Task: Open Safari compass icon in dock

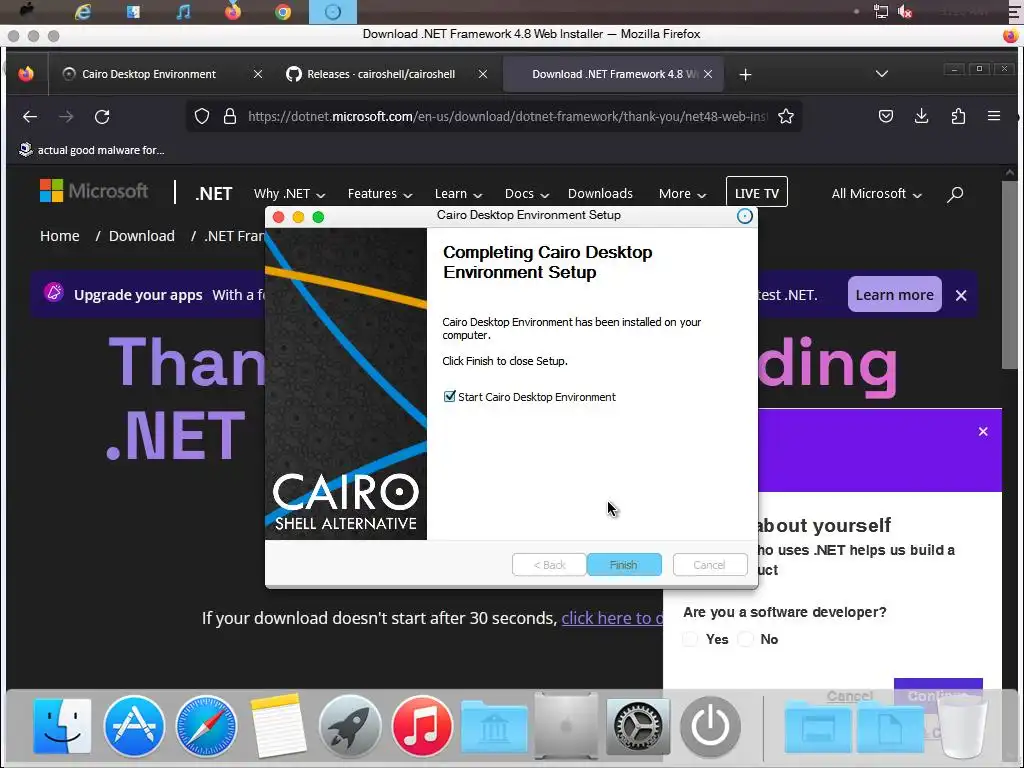Action: (206, 726)
